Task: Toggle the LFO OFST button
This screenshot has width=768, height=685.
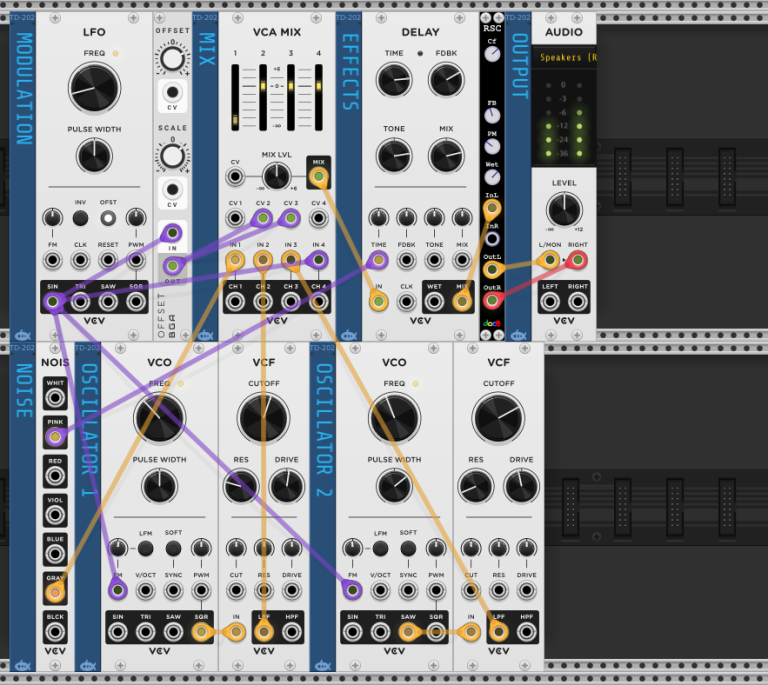Action: pos(108,218)
